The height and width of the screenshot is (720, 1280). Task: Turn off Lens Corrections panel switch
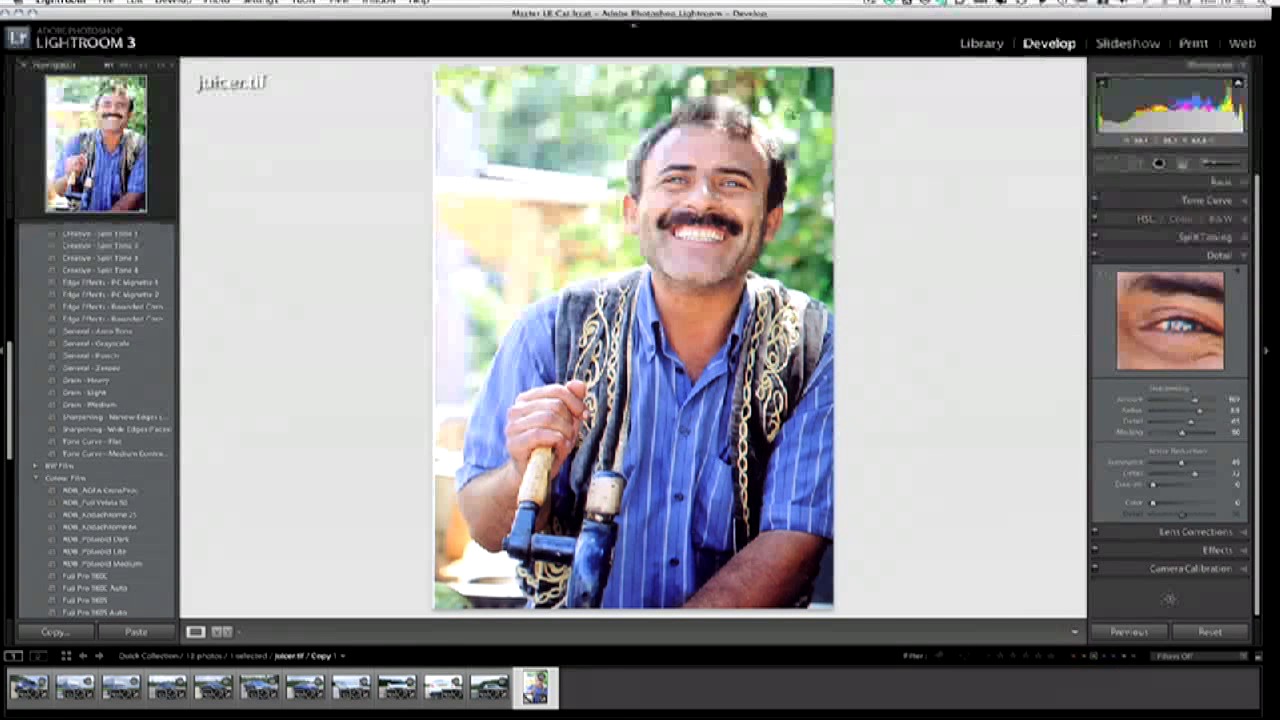click(x=1095, y=532)
